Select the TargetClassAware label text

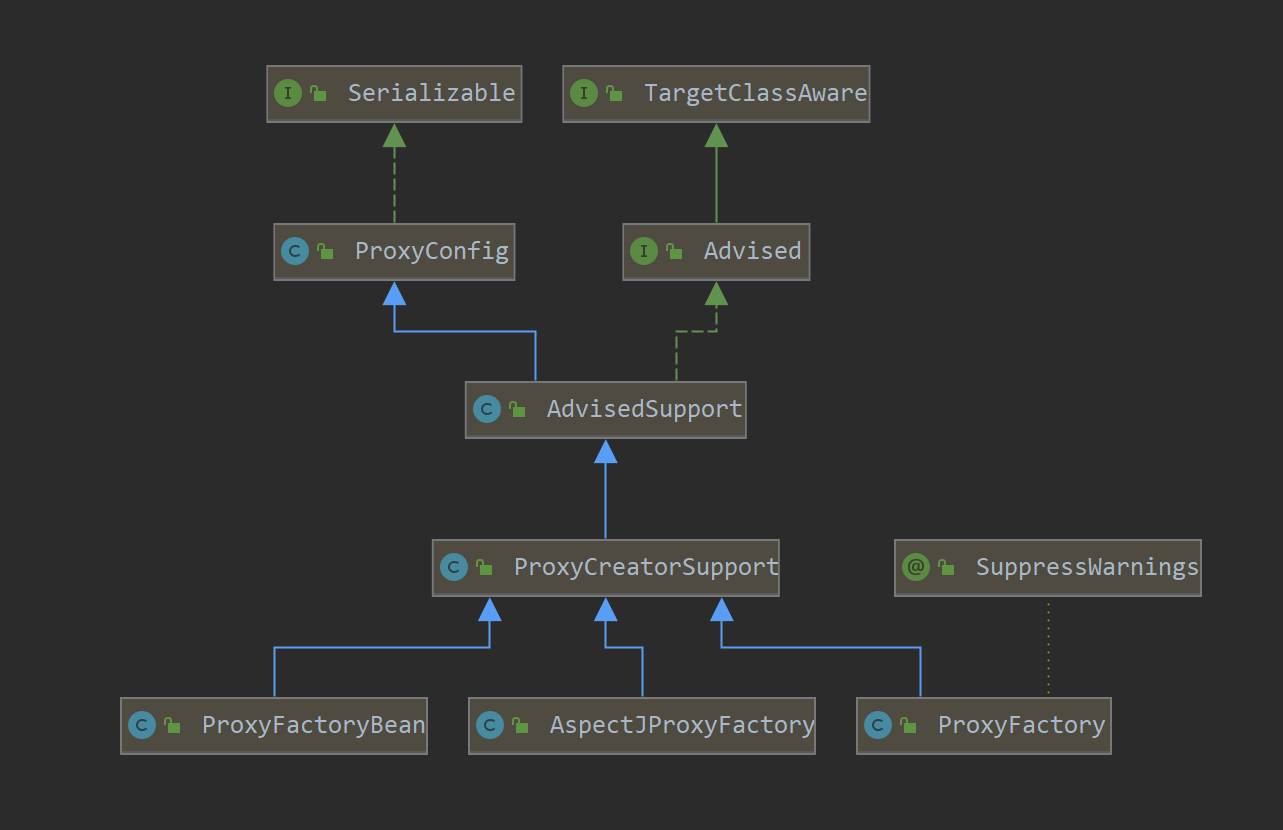[x=755, y=94]
